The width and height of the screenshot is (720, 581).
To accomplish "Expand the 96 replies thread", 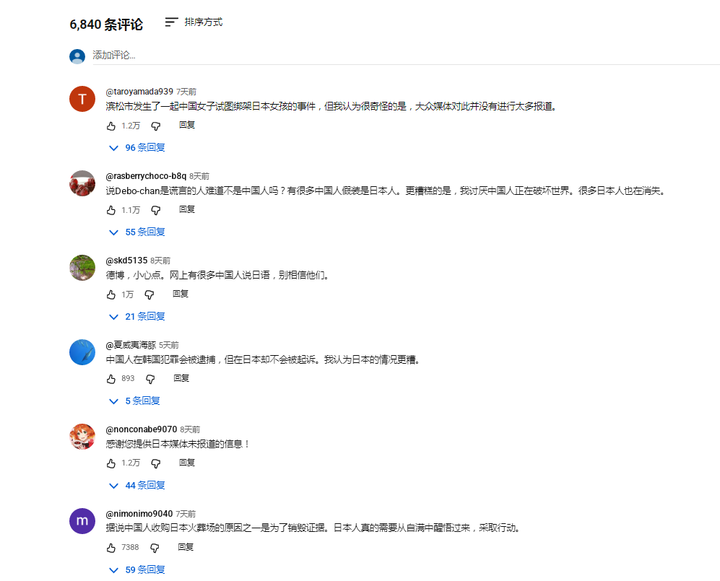I will [137, 147].
